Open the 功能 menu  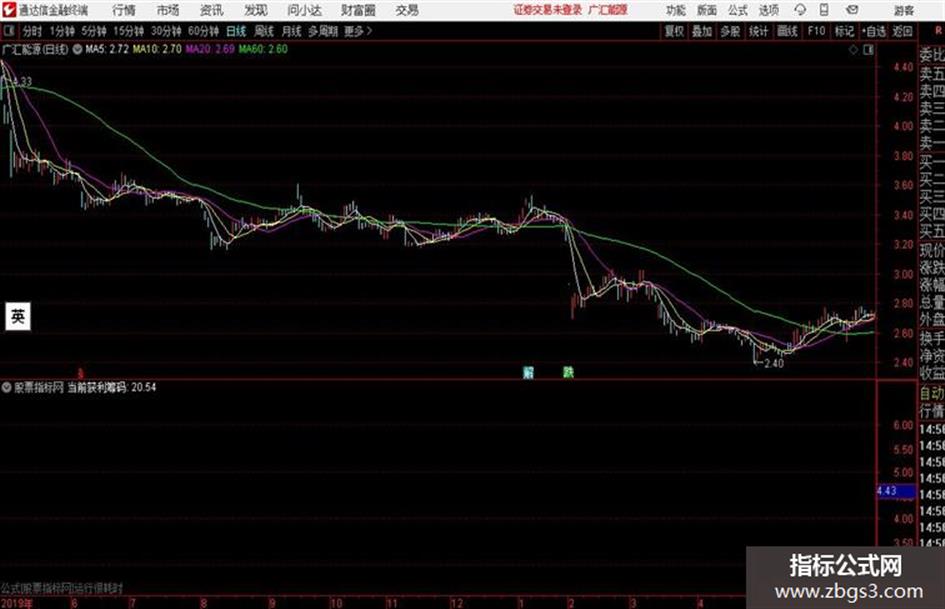pos(676,10)
